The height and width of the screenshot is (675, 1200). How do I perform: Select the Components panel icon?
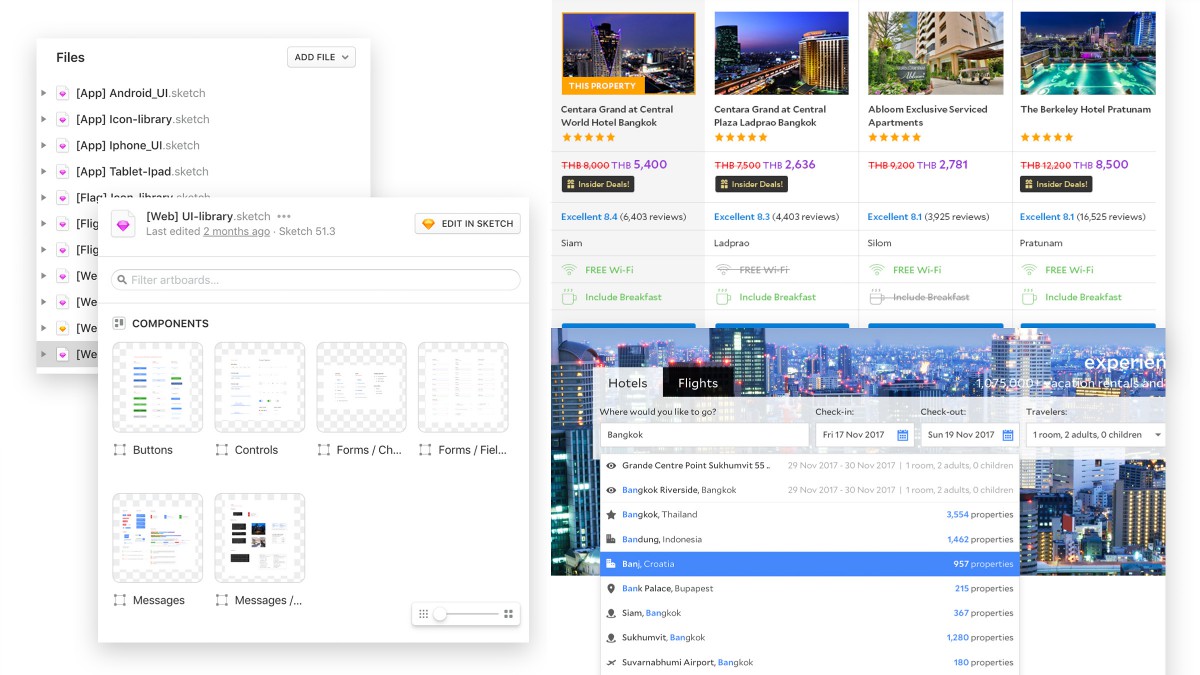pos(118,323)
